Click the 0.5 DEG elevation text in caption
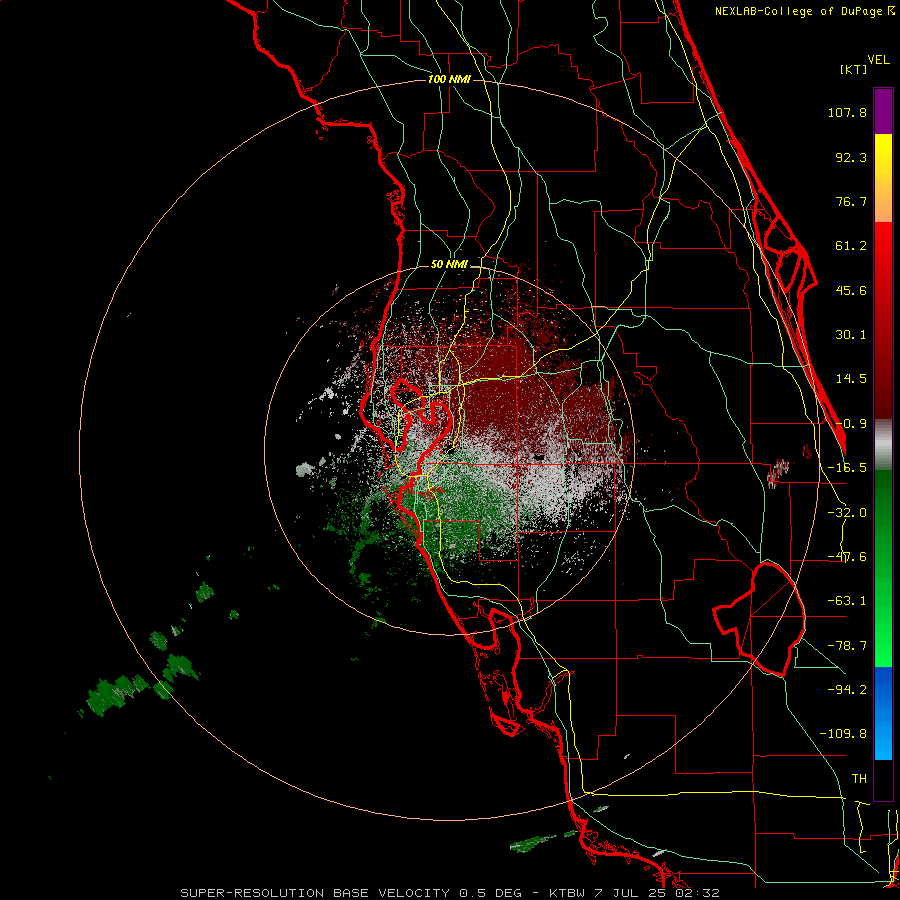This screenshot has height=900, width=900. click(491, 893)
